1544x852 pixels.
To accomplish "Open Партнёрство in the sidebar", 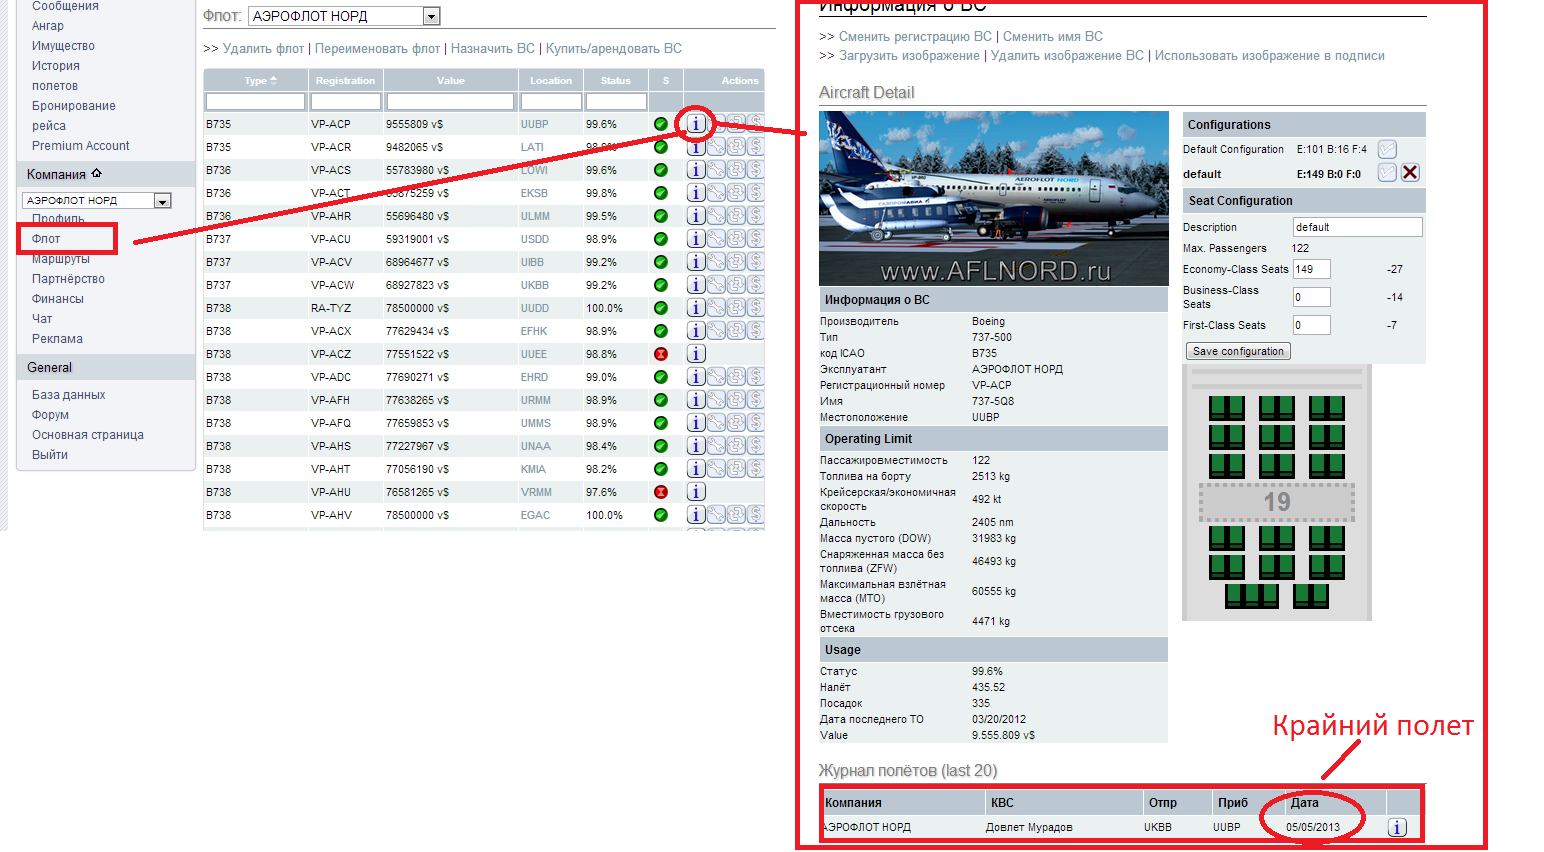I will (68, 279).
